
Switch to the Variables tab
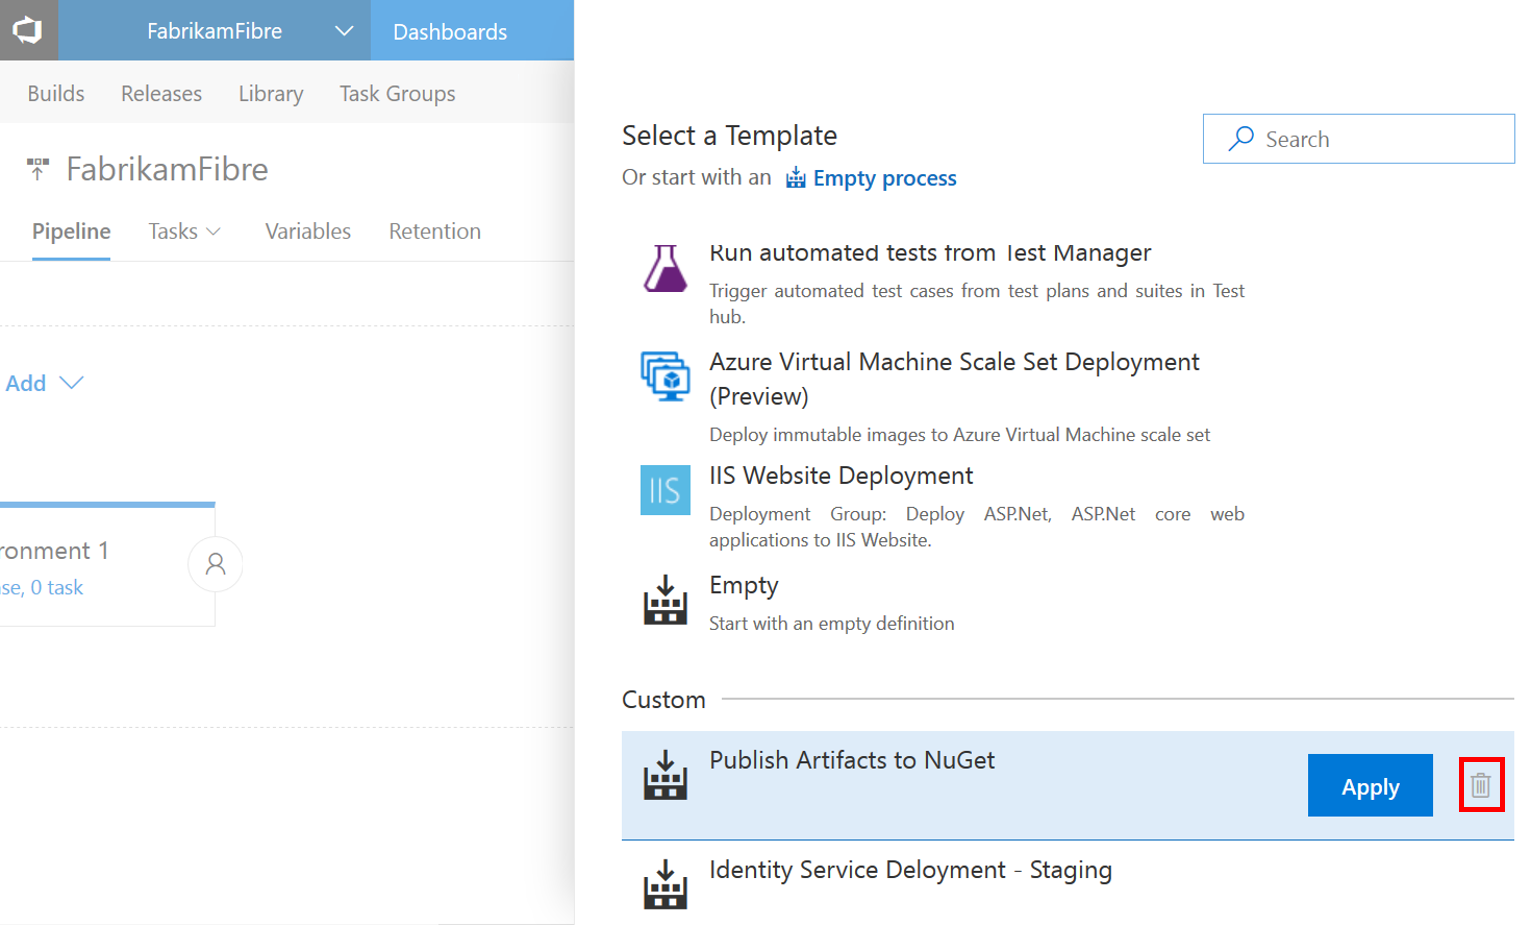308,231
